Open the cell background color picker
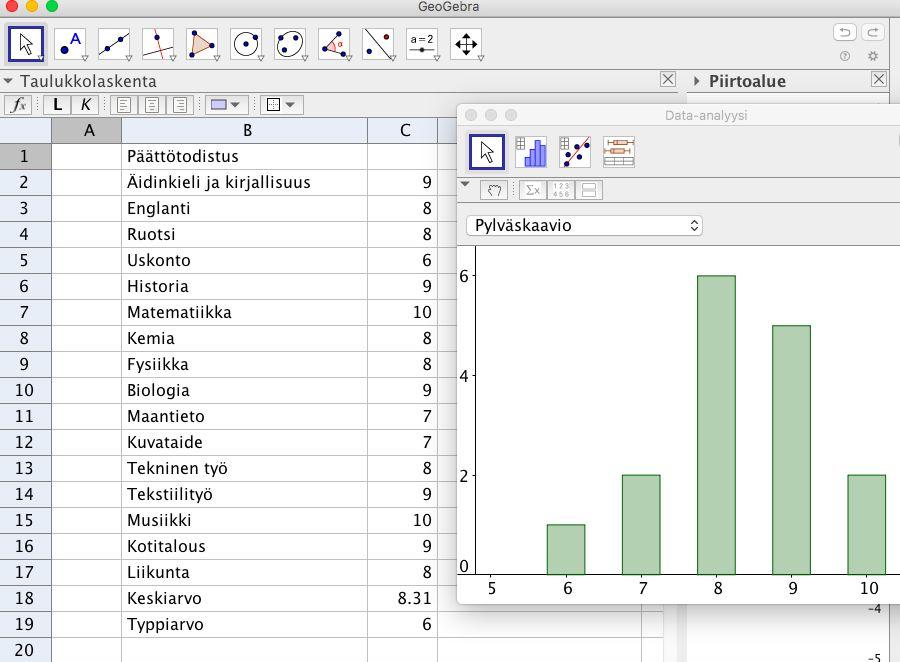 click(x=226, y=105)
